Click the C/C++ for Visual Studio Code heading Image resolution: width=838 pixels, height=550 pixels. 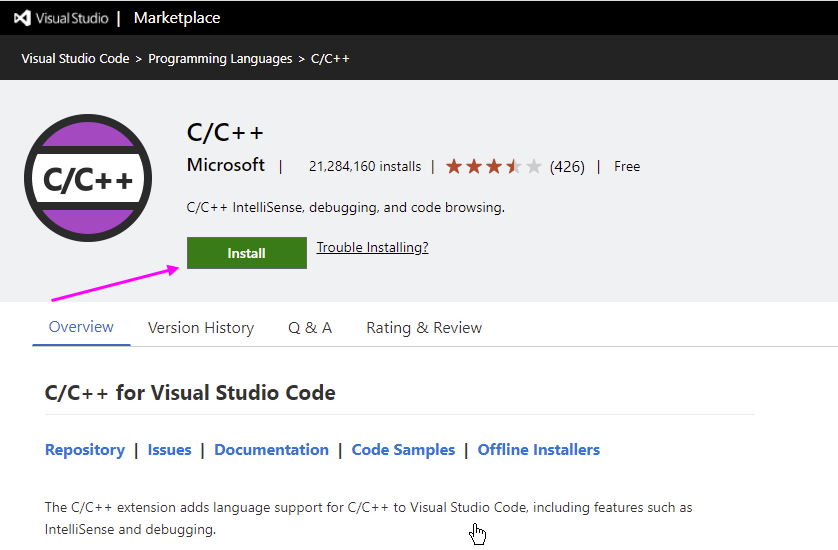click(x=190, y=393)
